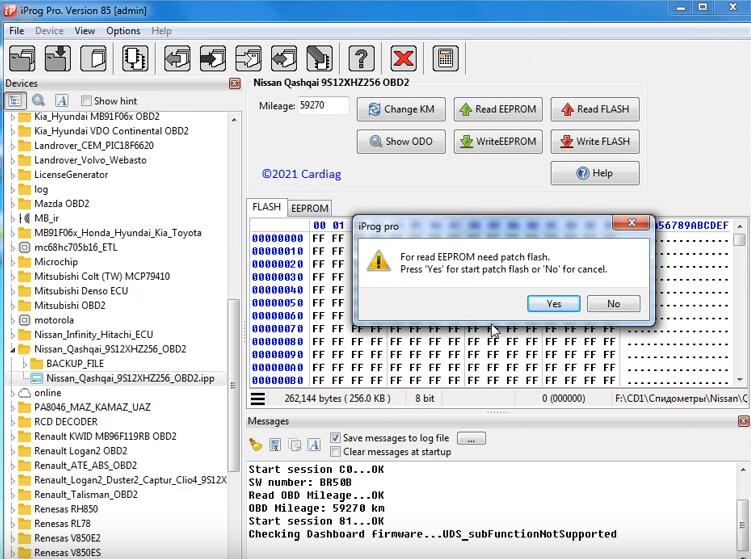This screenshot has height=559, width=751.
Task: Click the Messages font letter A icon
Action: pyautogui.click(x=314, y=445)
